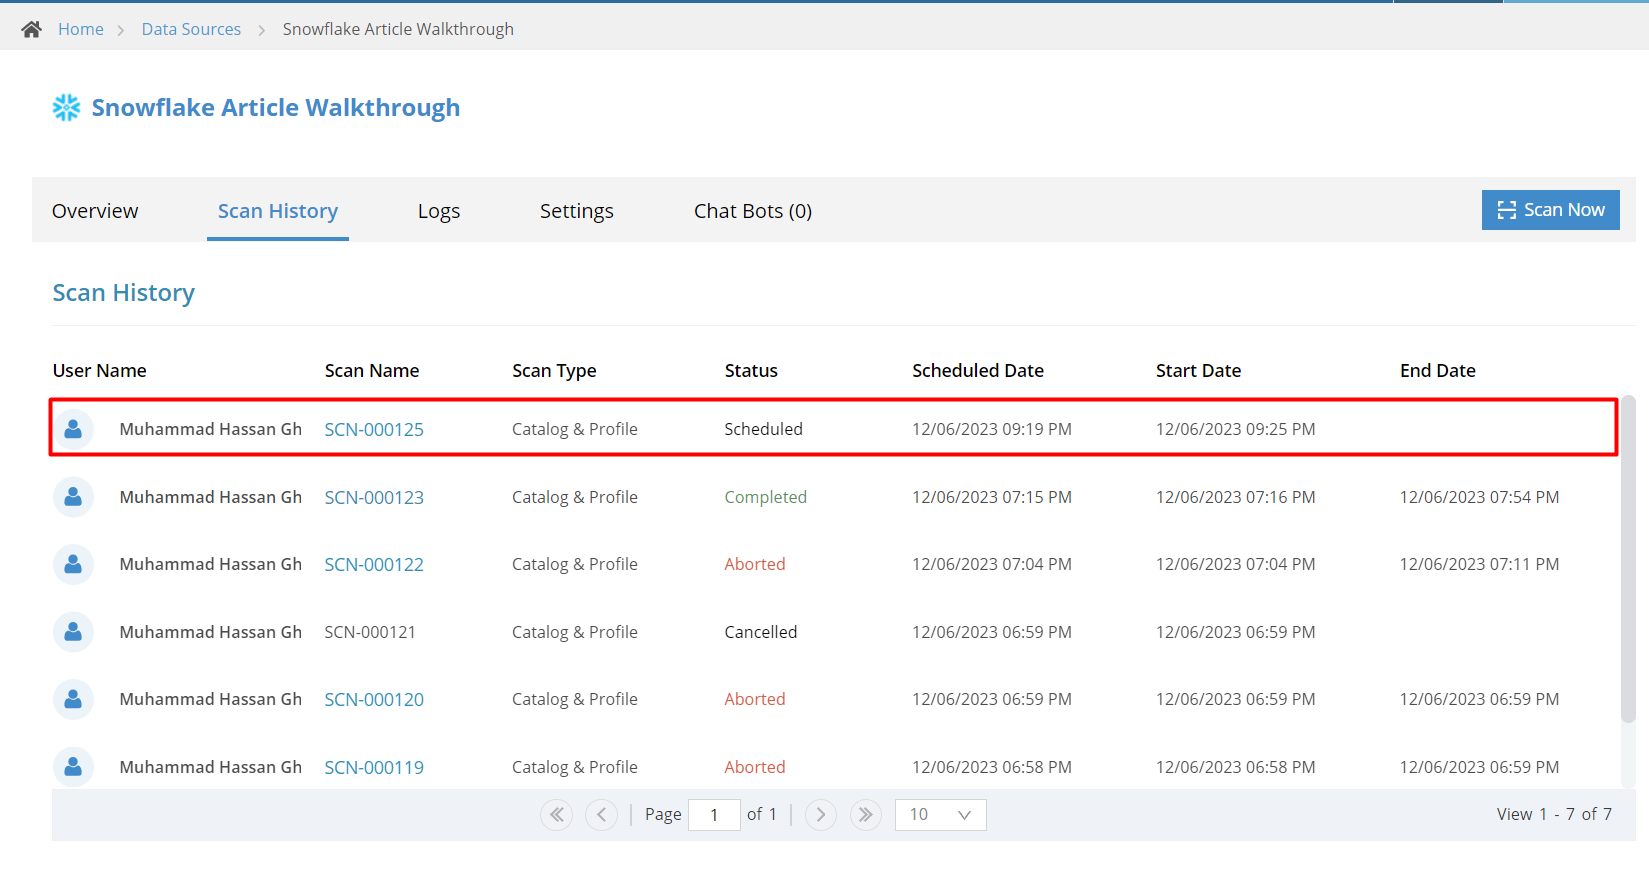Click the Start Date column header
The height and width of the screenshot is (876, 1649).
point(1198,371)
